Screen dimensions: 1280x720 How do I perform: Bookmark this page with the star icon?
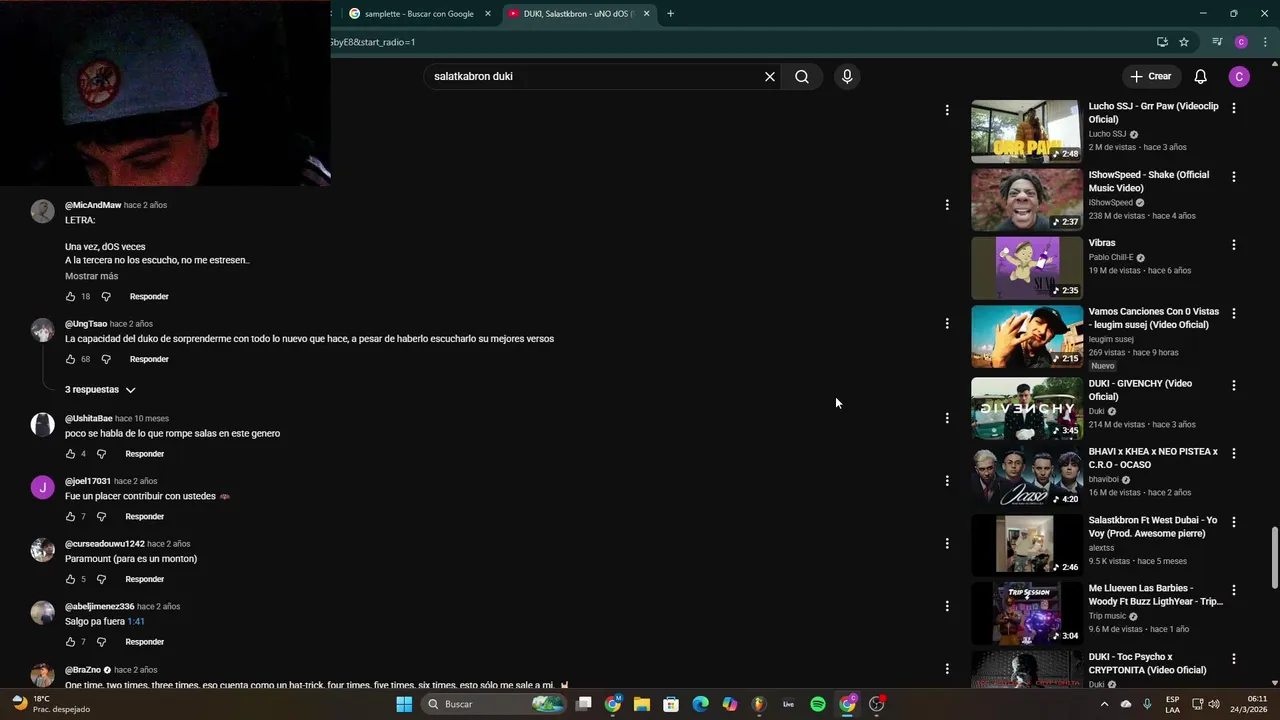pos(1184,42)
